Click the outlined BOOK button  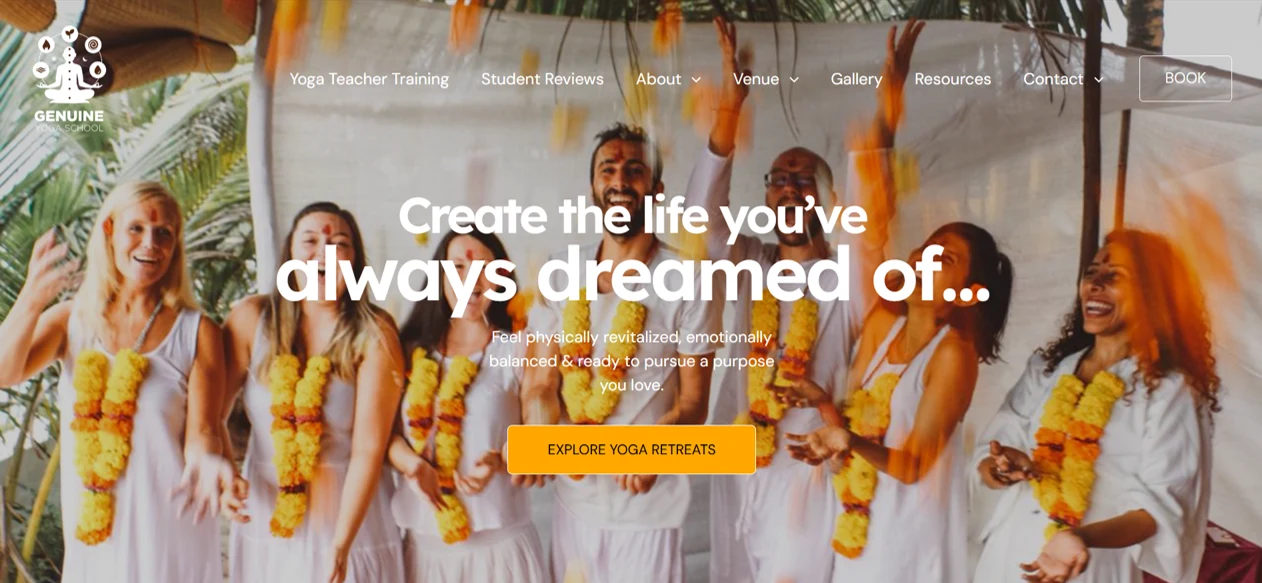(1185, 78)
